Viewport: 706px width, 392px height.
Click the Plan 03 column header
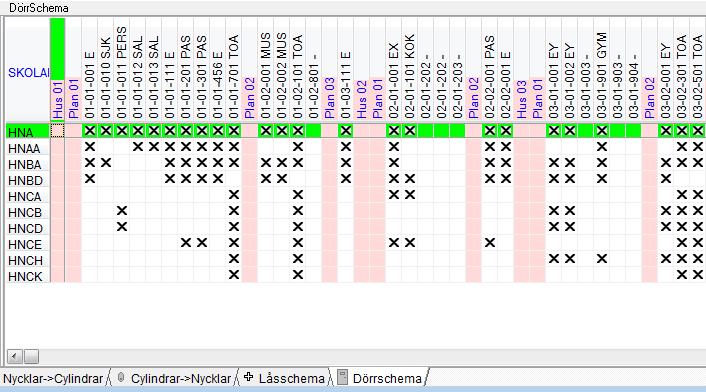[x=330, y=98]
